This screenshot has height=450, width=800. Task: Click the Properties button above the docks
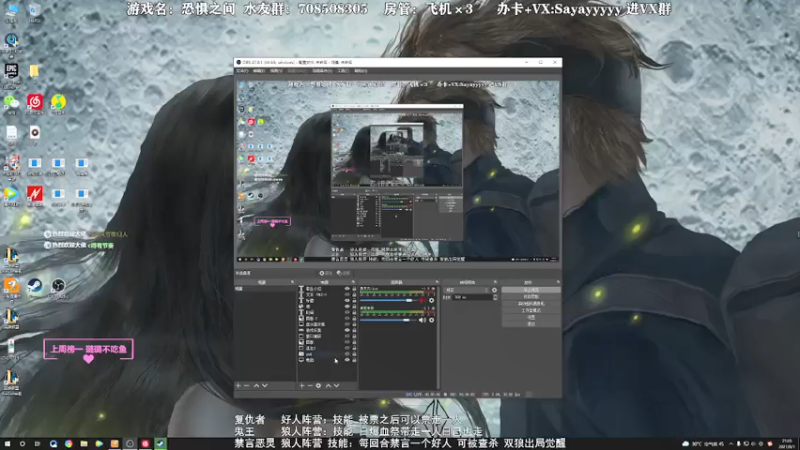(326, 273)
